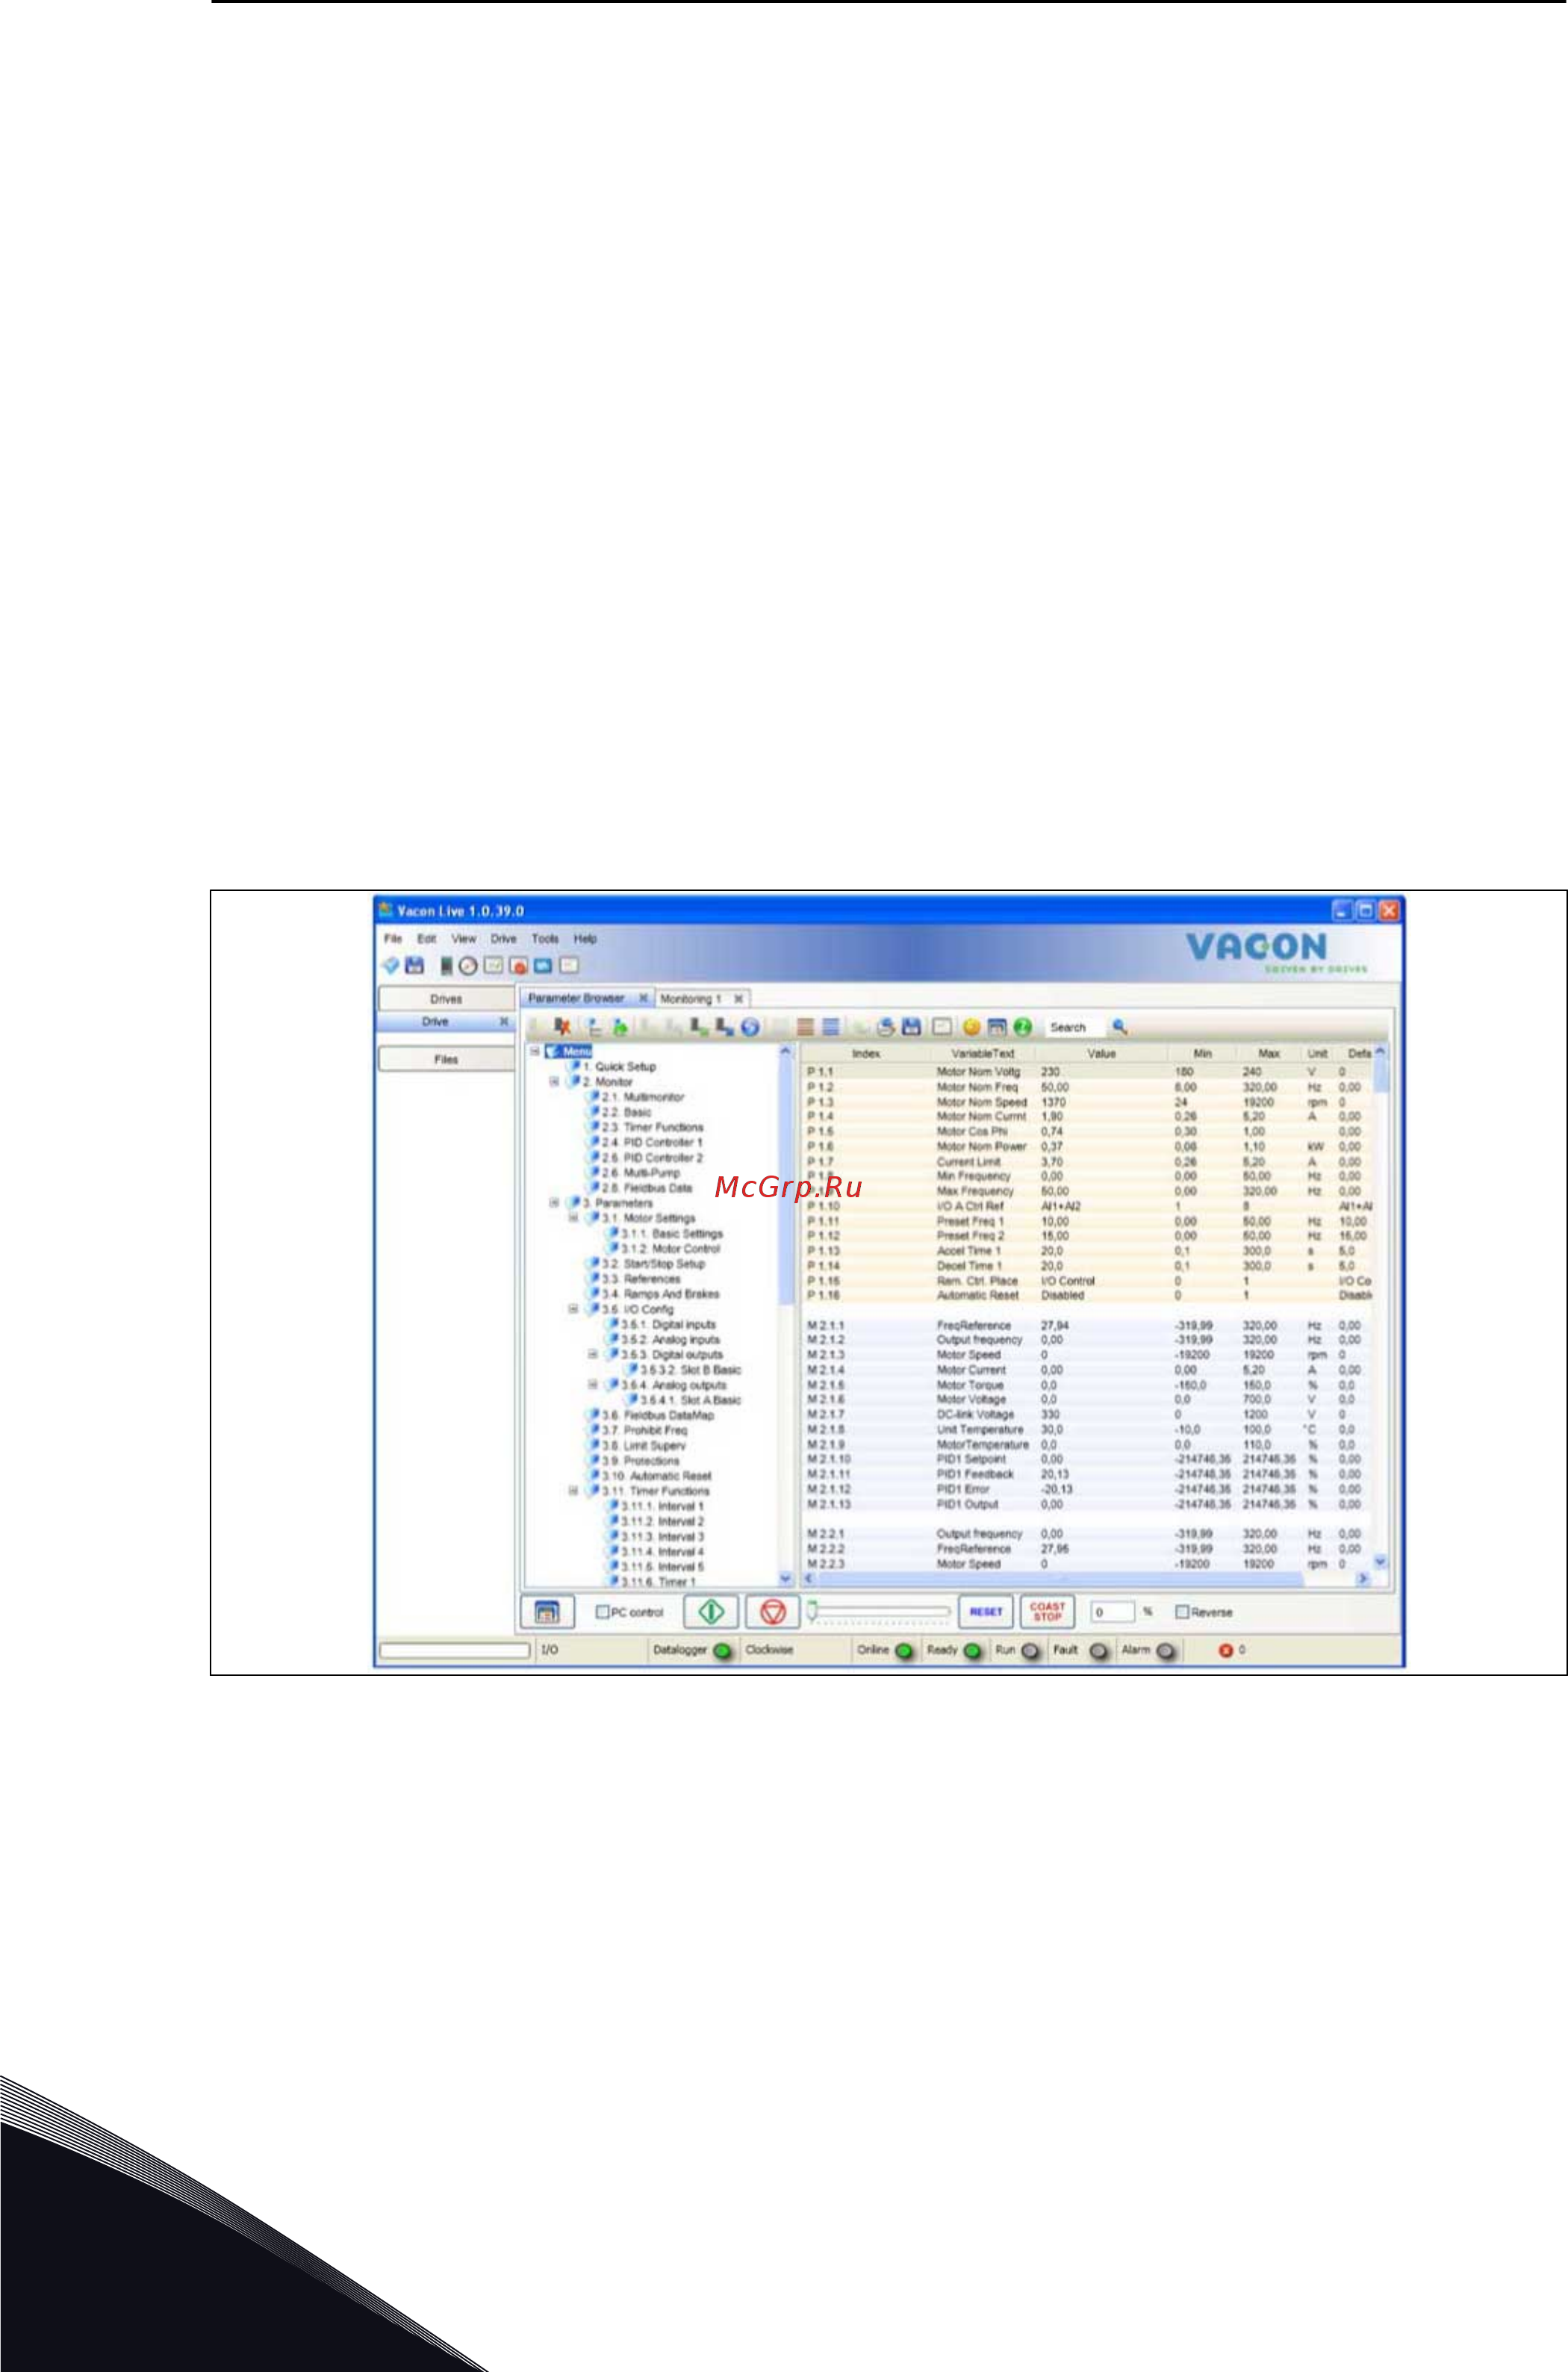This screenshot has width=1568, height=2372.
Task: Click the blue round refresh icon
Action: (x=750, y=1027)
